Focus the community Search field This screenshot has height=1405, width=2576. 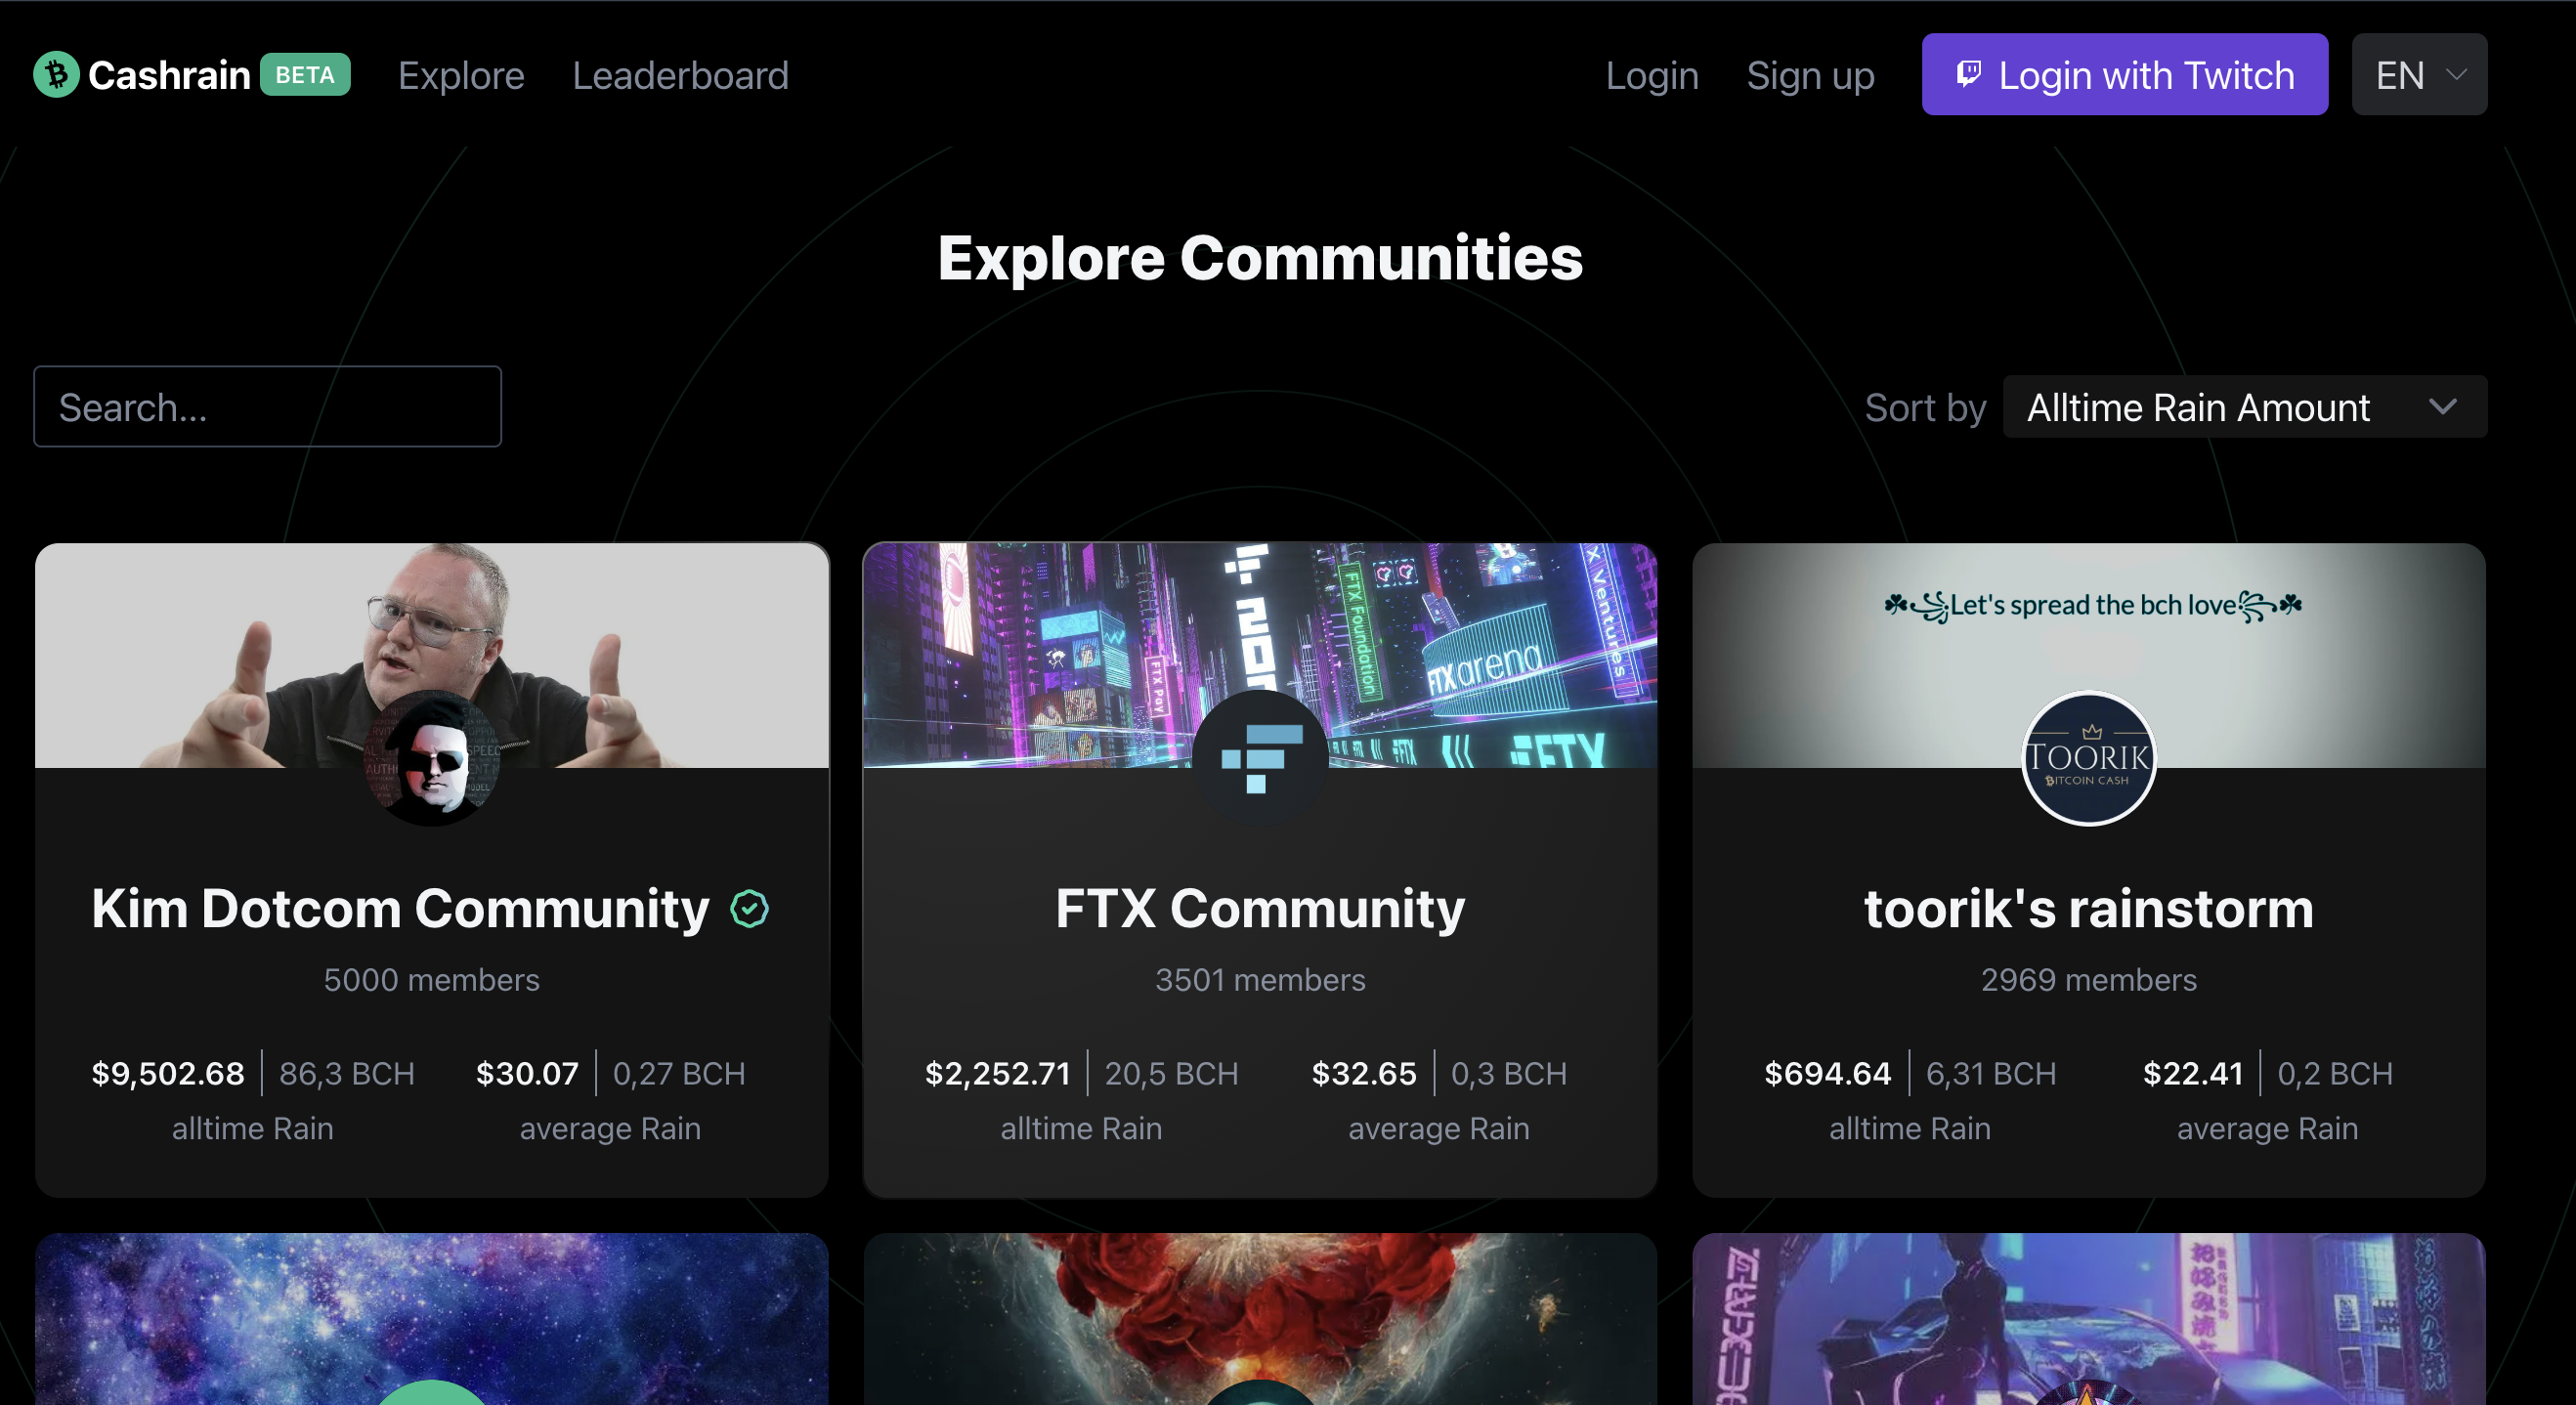pos(267,407)
